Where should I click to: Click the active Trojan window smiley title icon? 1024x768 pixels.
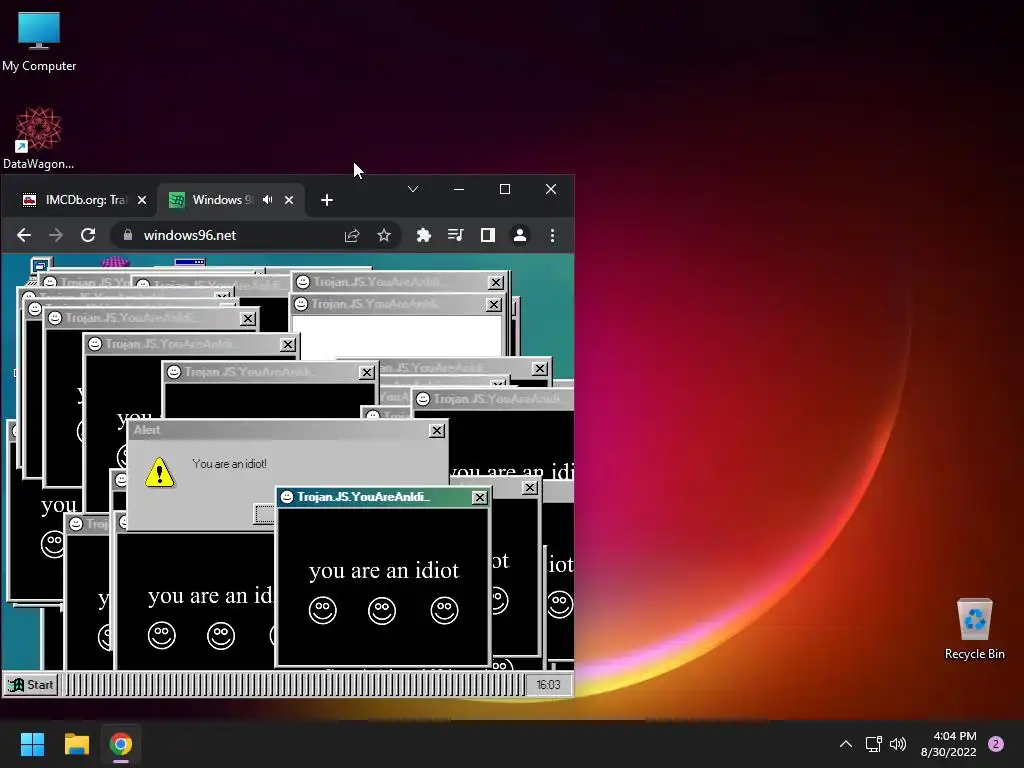click(287, 497)
